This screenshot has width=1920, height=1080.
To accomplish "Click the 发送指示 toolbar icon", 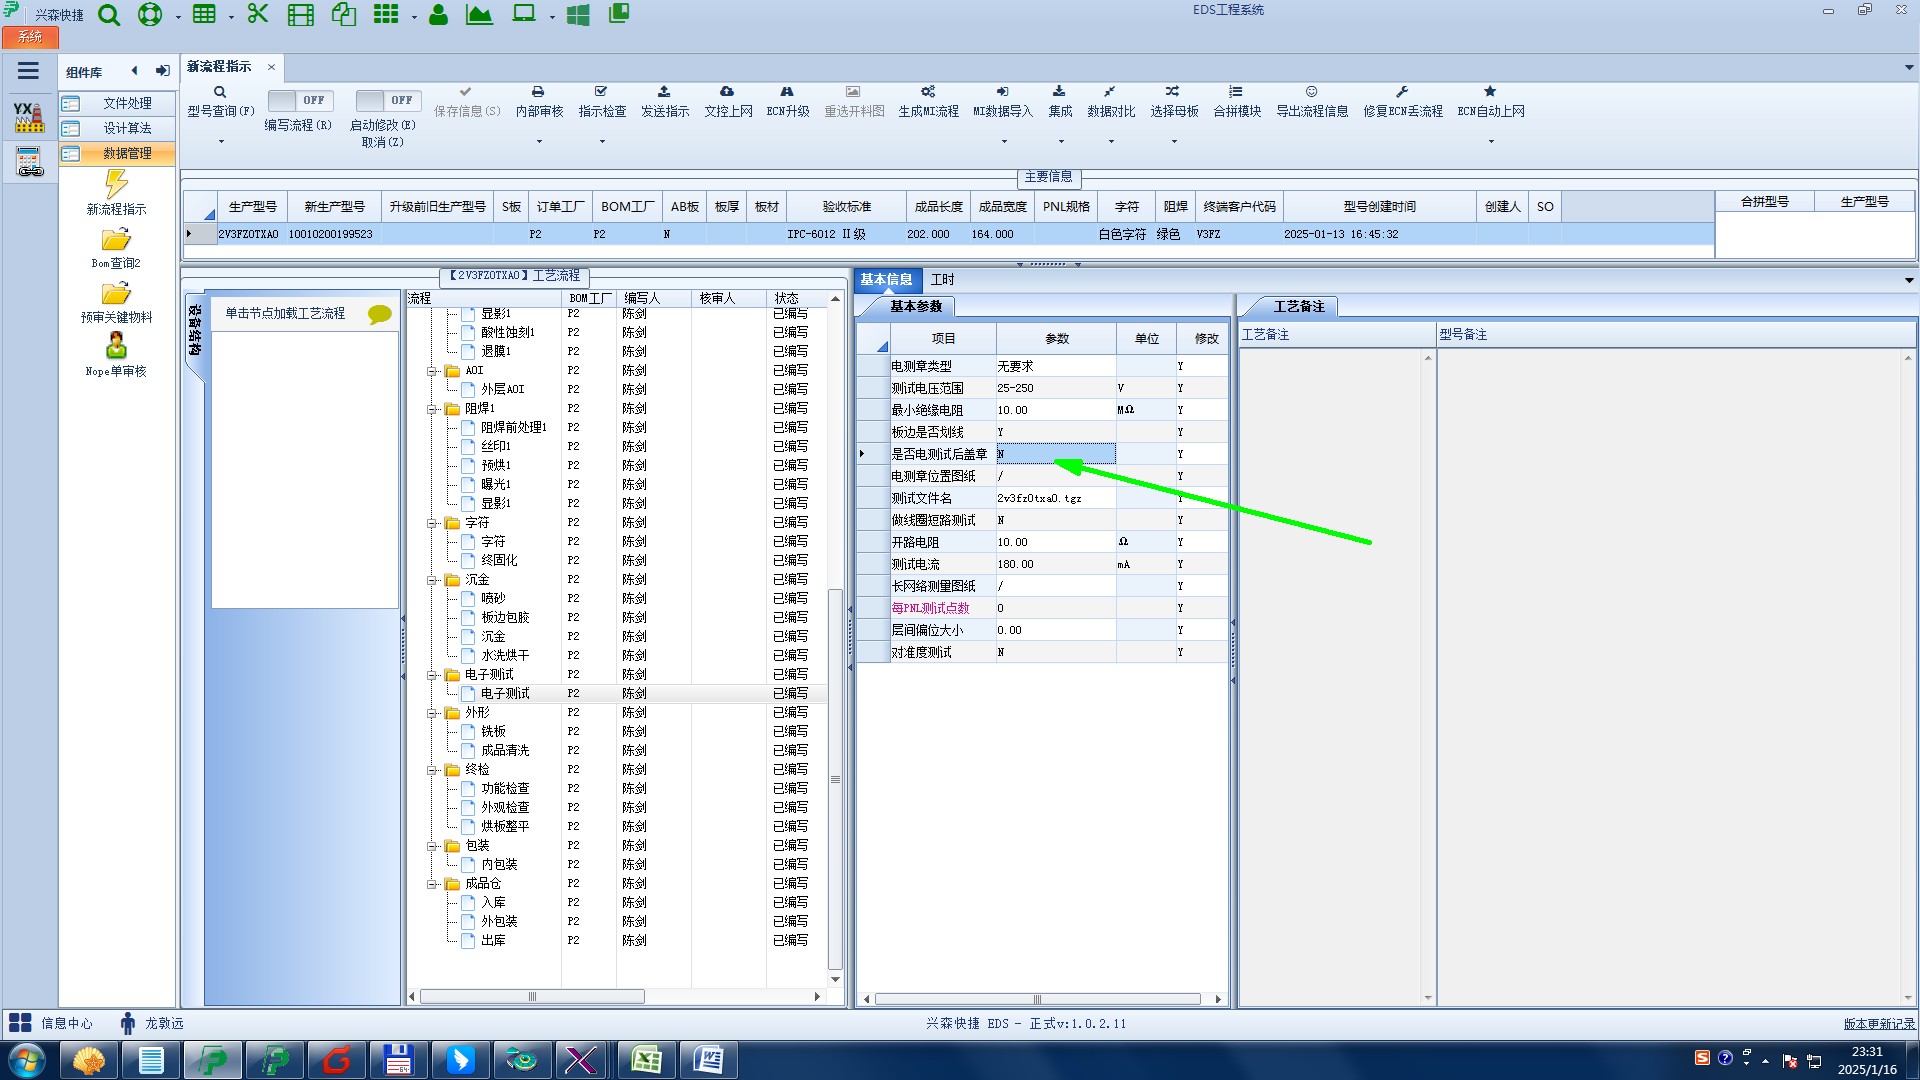I will (x=664, y=92).
